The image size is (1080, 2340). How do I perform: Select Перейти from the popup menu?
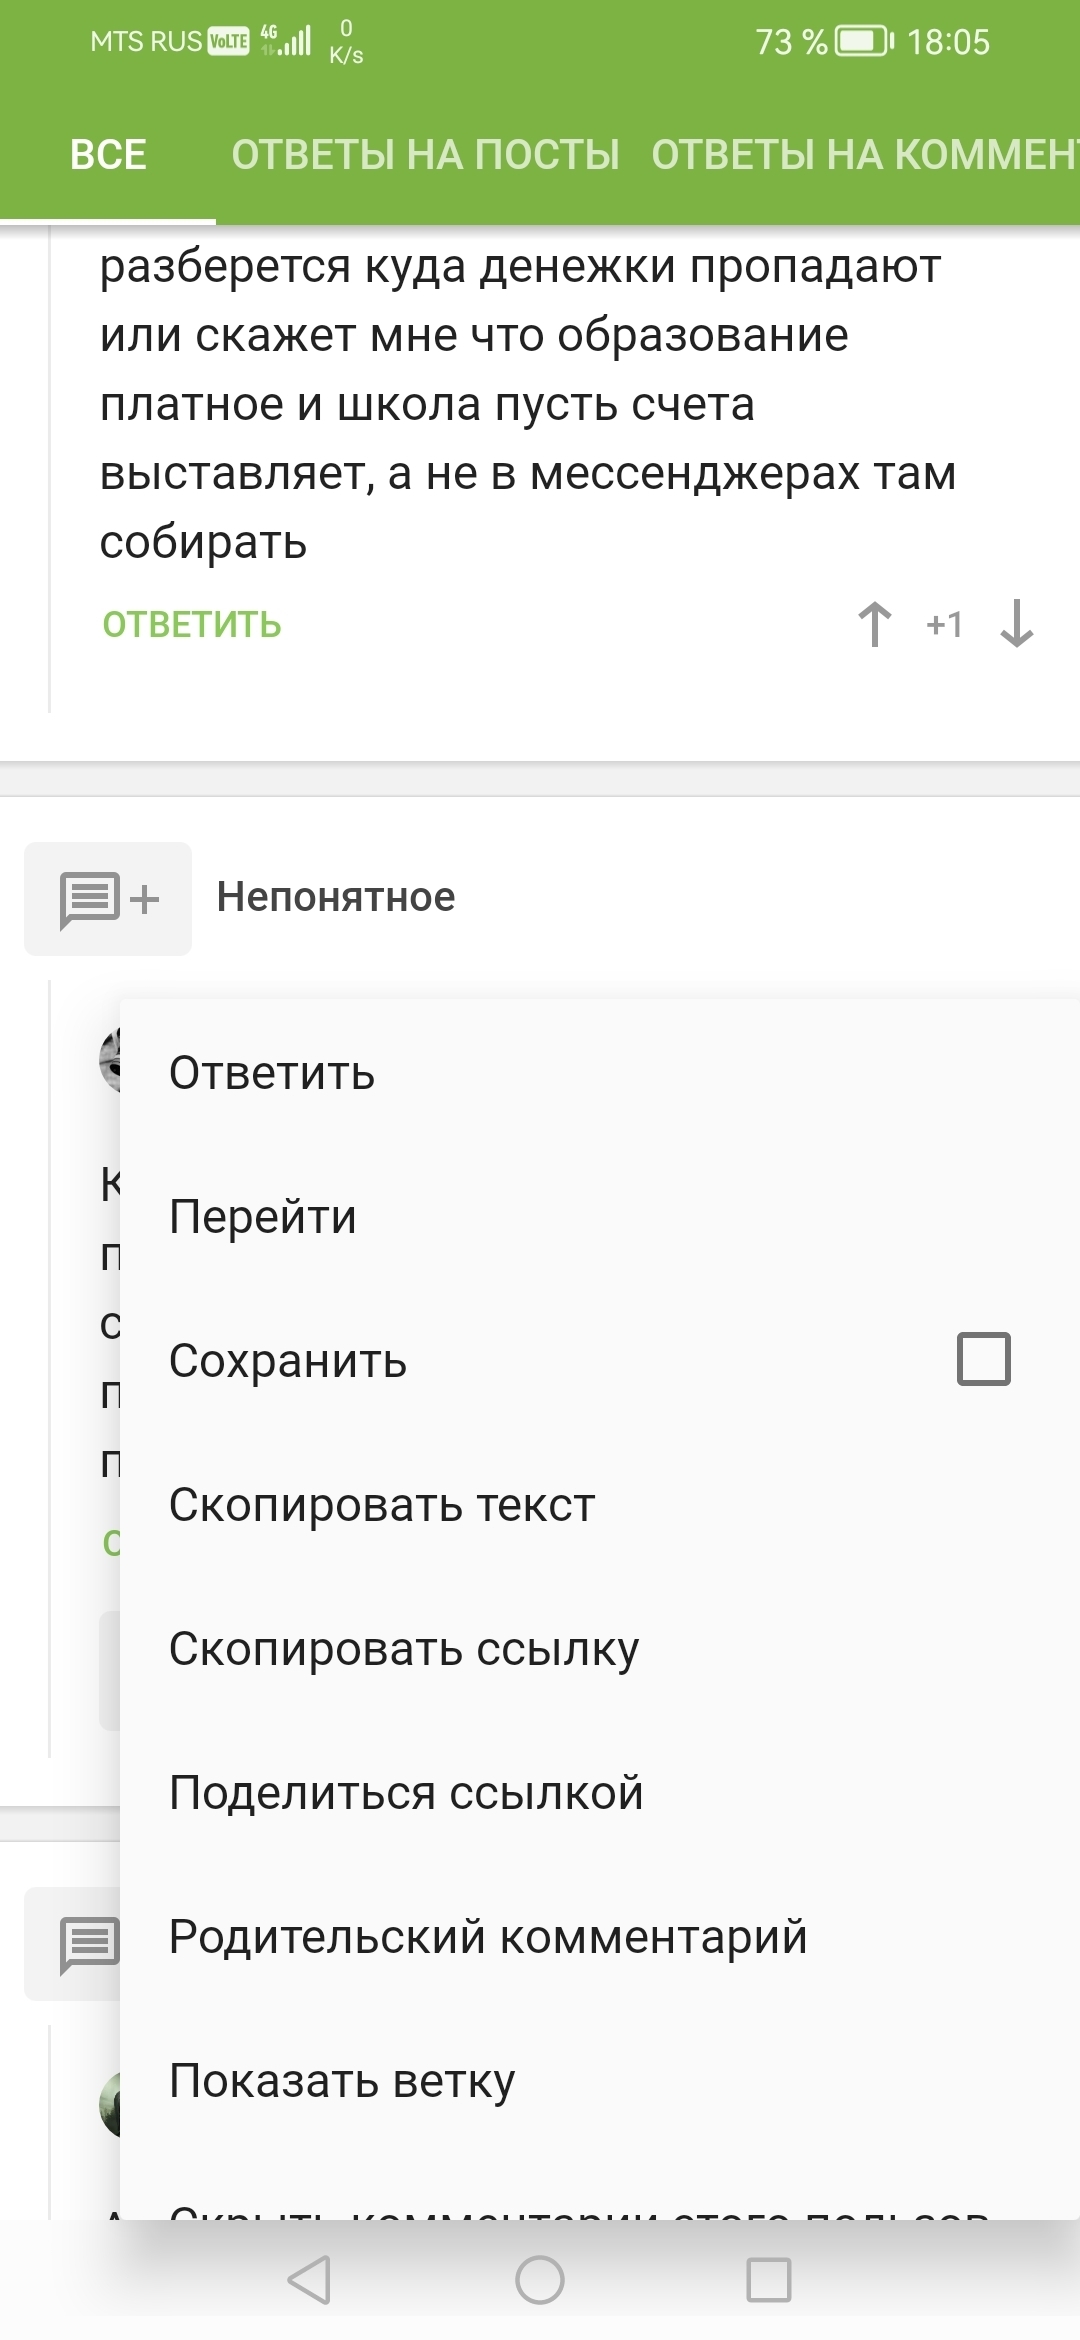coord(263,1217)
